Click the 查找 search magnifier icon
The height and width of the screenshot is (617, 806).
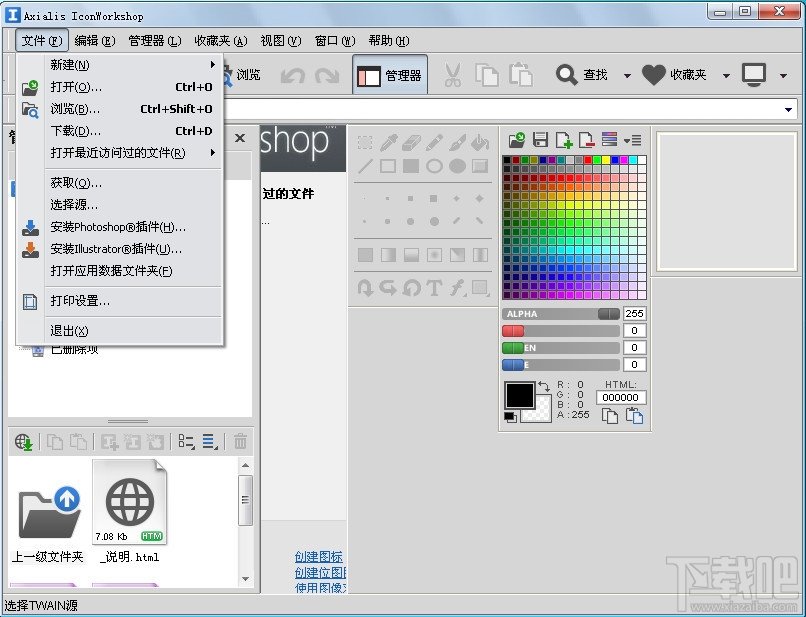click(568, 74)
